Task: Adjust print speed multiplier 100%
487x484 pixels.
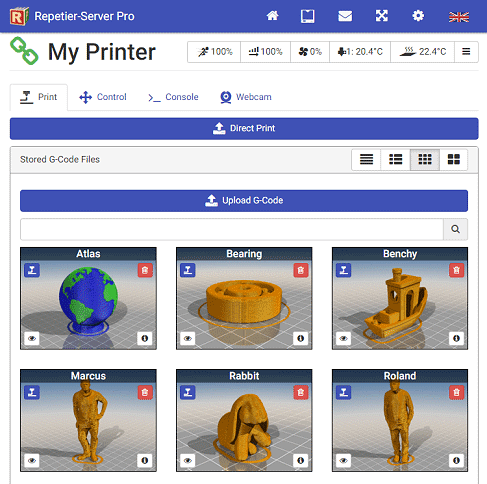Action: point(214,52)
